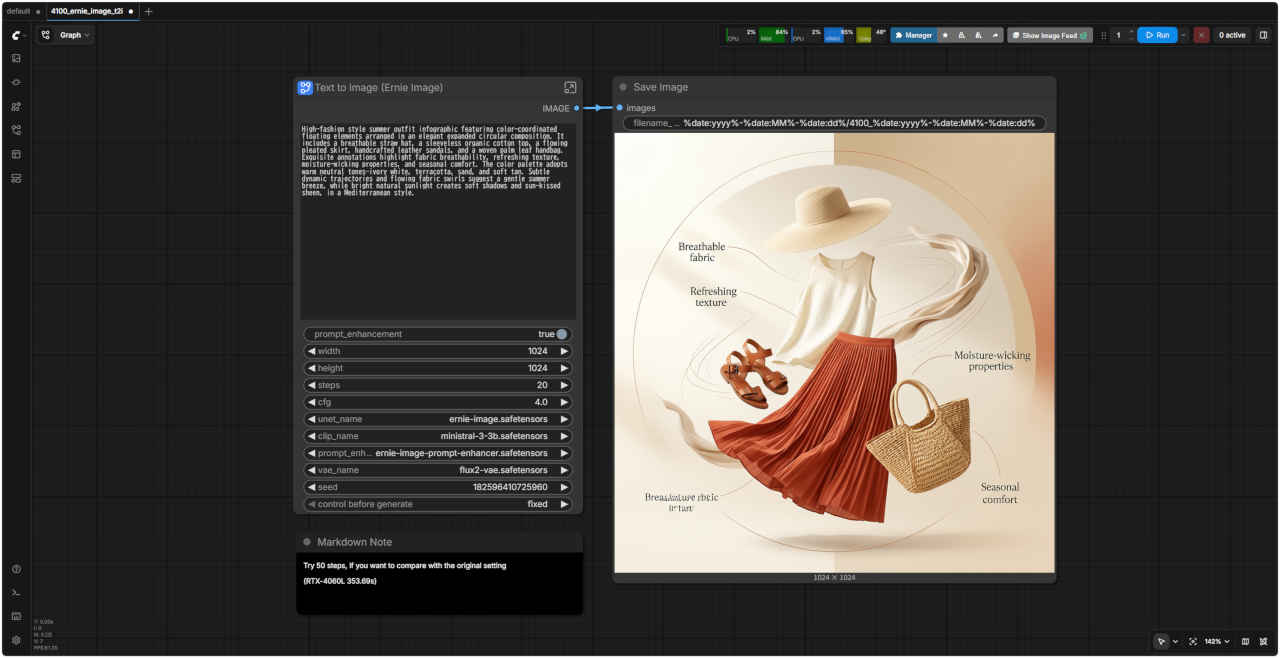Click the share arrow icon in toolbar
Viewport: 1280px width, 658px height.
[x=995, y=35]
